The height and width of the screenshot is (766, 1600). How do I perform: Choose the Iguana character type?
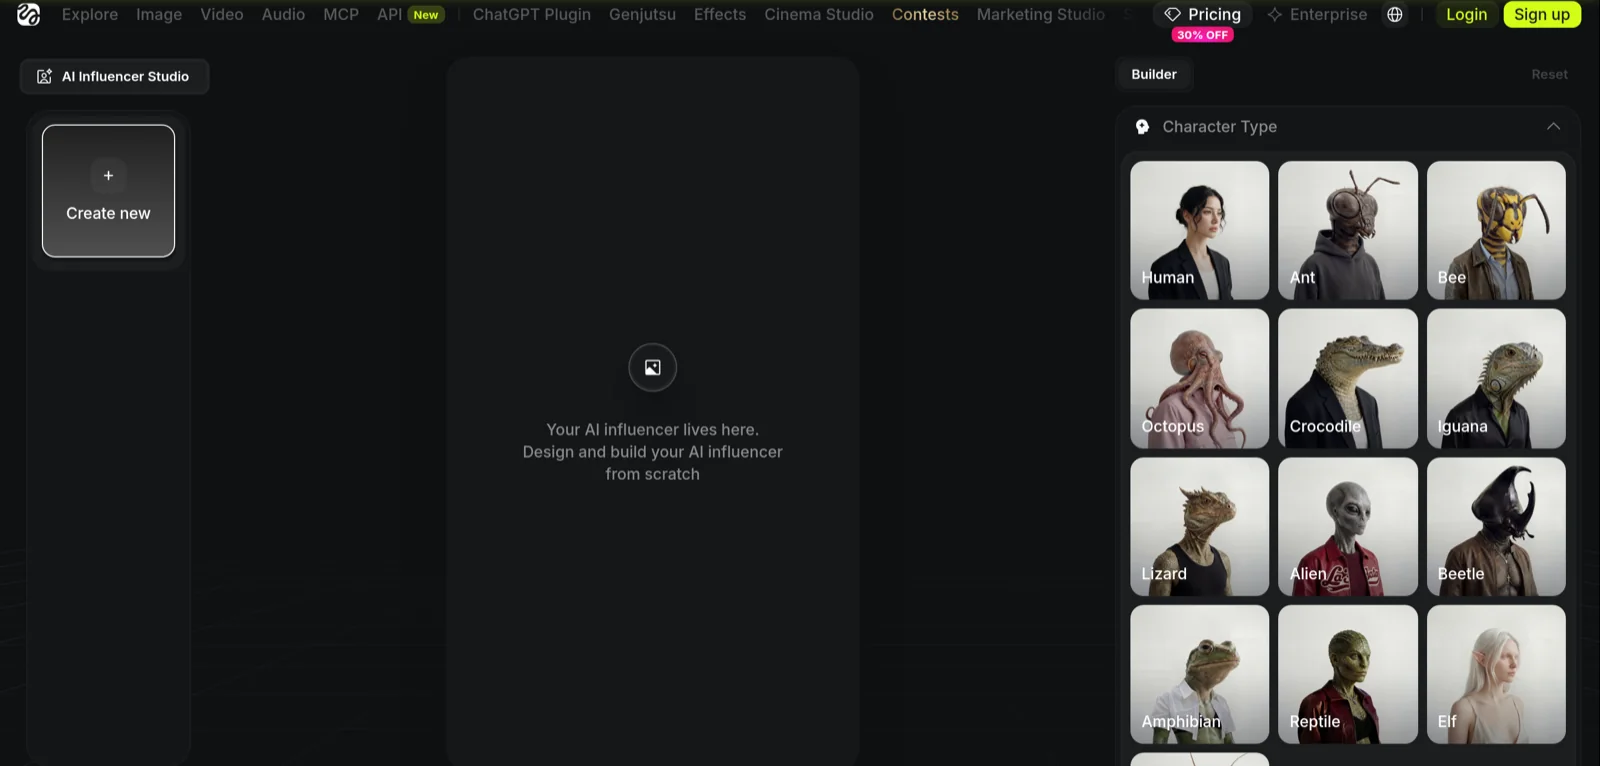pyautogui.click(x=1496, y=378)
